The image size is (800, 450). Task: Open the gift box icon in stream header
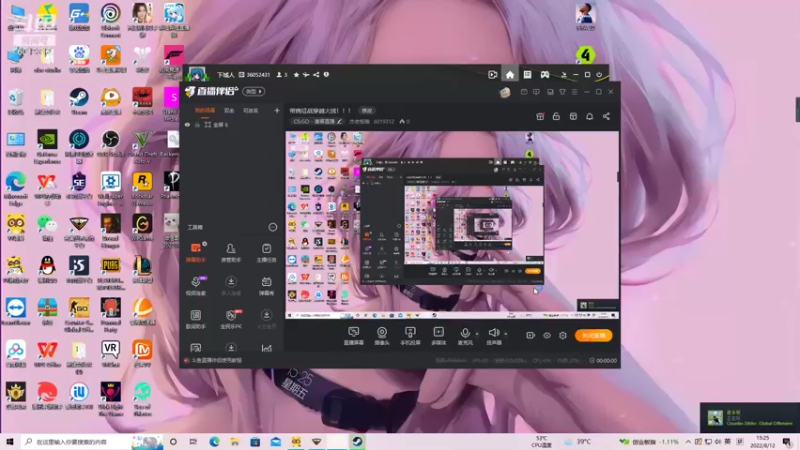540,116
